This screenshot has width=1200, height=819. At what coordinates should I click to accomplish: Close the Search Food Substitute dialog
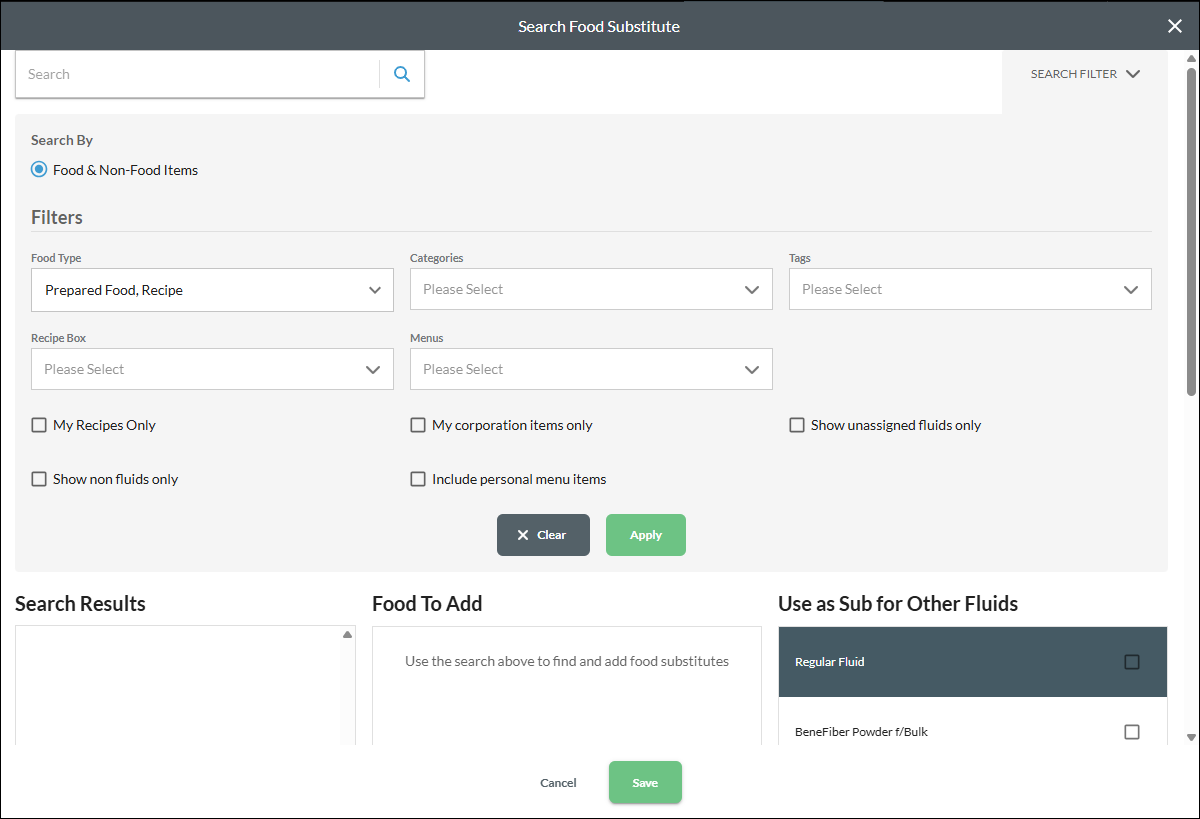(x=1175, y=26)
